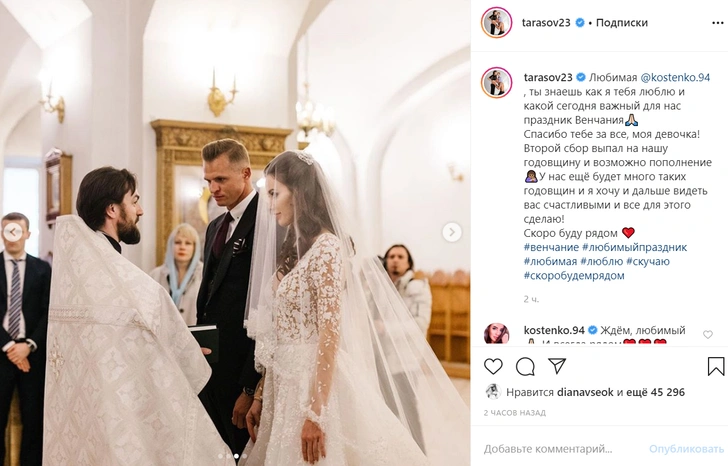728x466 pixels.
Task: Open tarasov23 profile picture in header
Action: 496,22
